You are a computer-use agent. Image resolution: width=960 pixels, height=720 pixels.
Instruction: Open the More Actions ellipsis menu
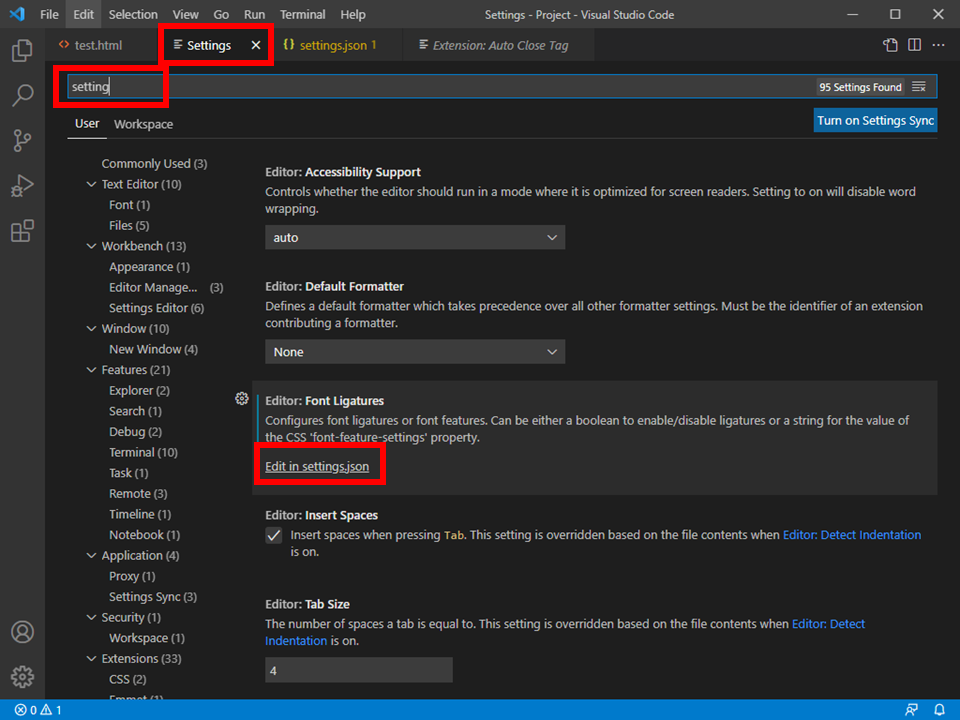[938, 45]
